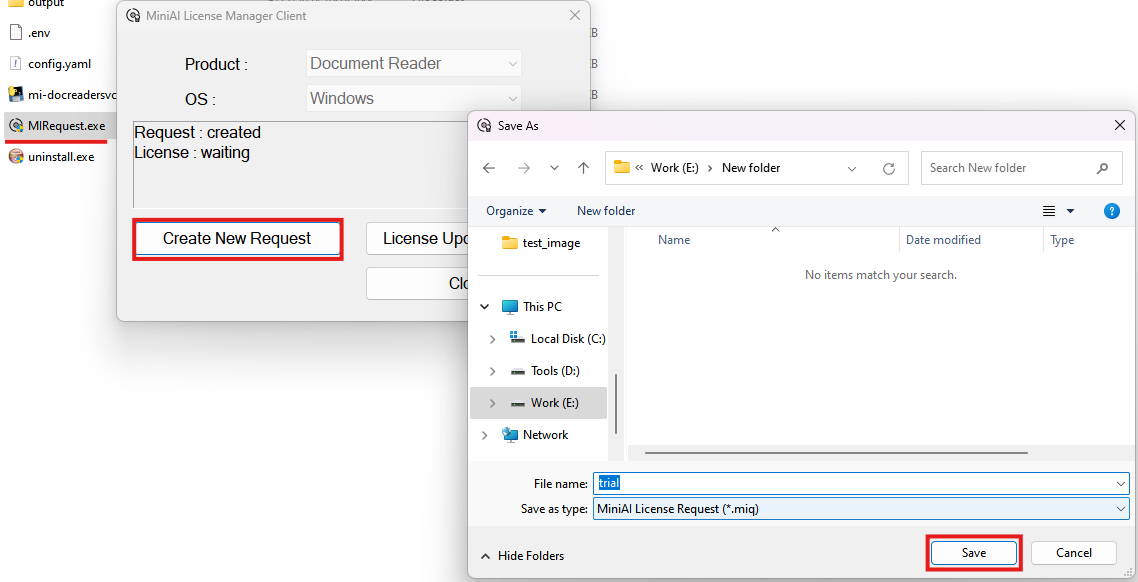Select the uninstall.exe file

[x=60, y=157]
